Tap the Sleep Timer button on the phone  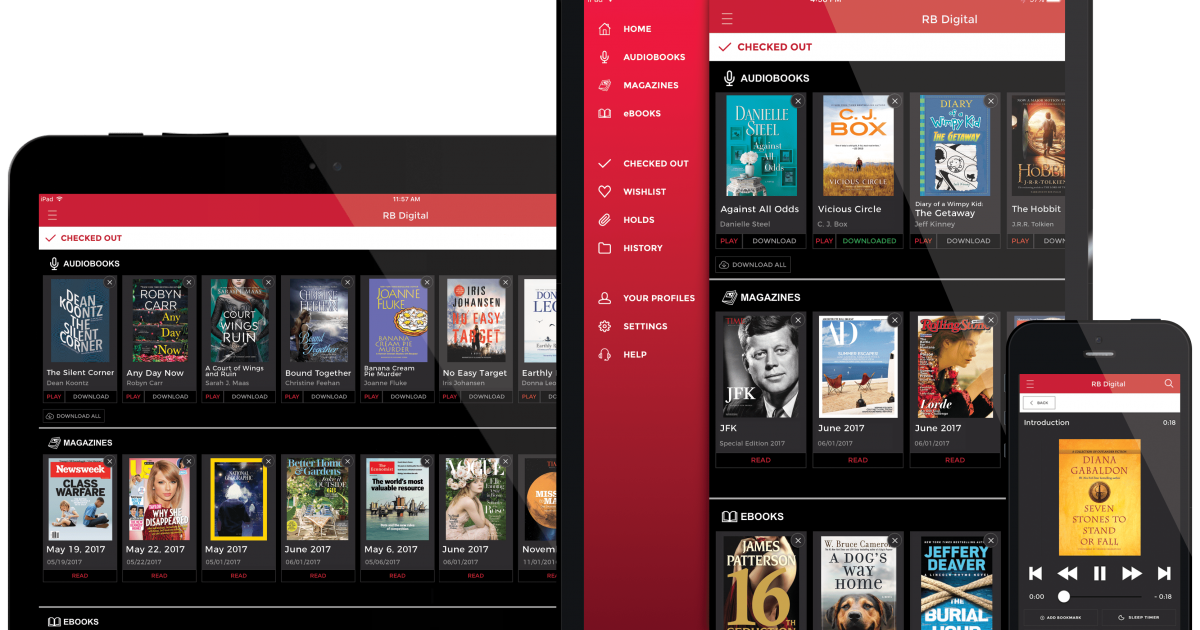tap(1140, 618)
